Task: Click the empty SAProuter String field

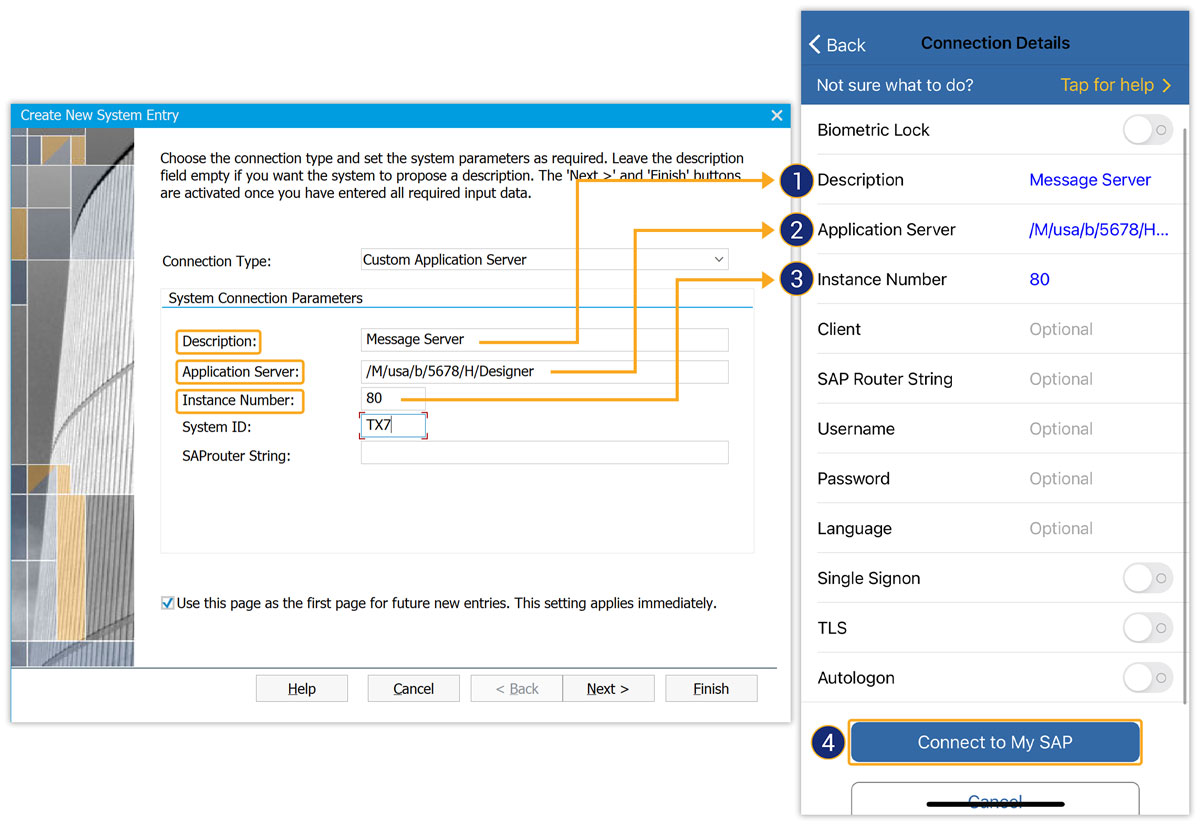Action: point(544,454)
